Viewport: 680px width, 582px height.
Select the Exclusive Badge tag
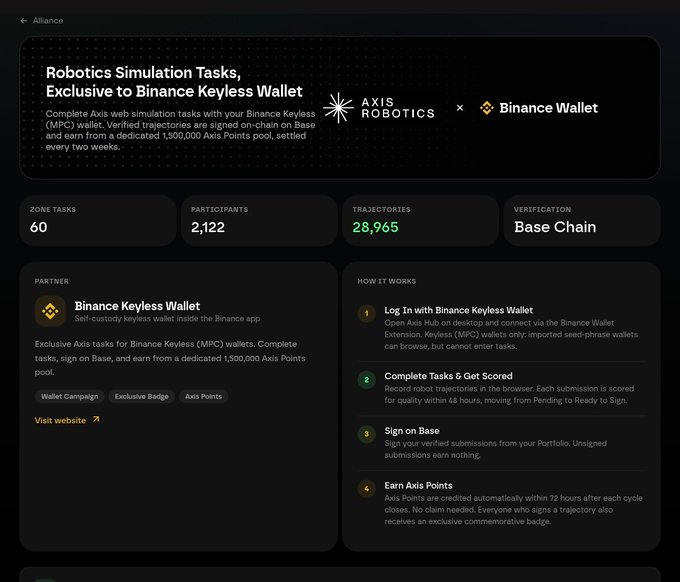coord(141,396)
